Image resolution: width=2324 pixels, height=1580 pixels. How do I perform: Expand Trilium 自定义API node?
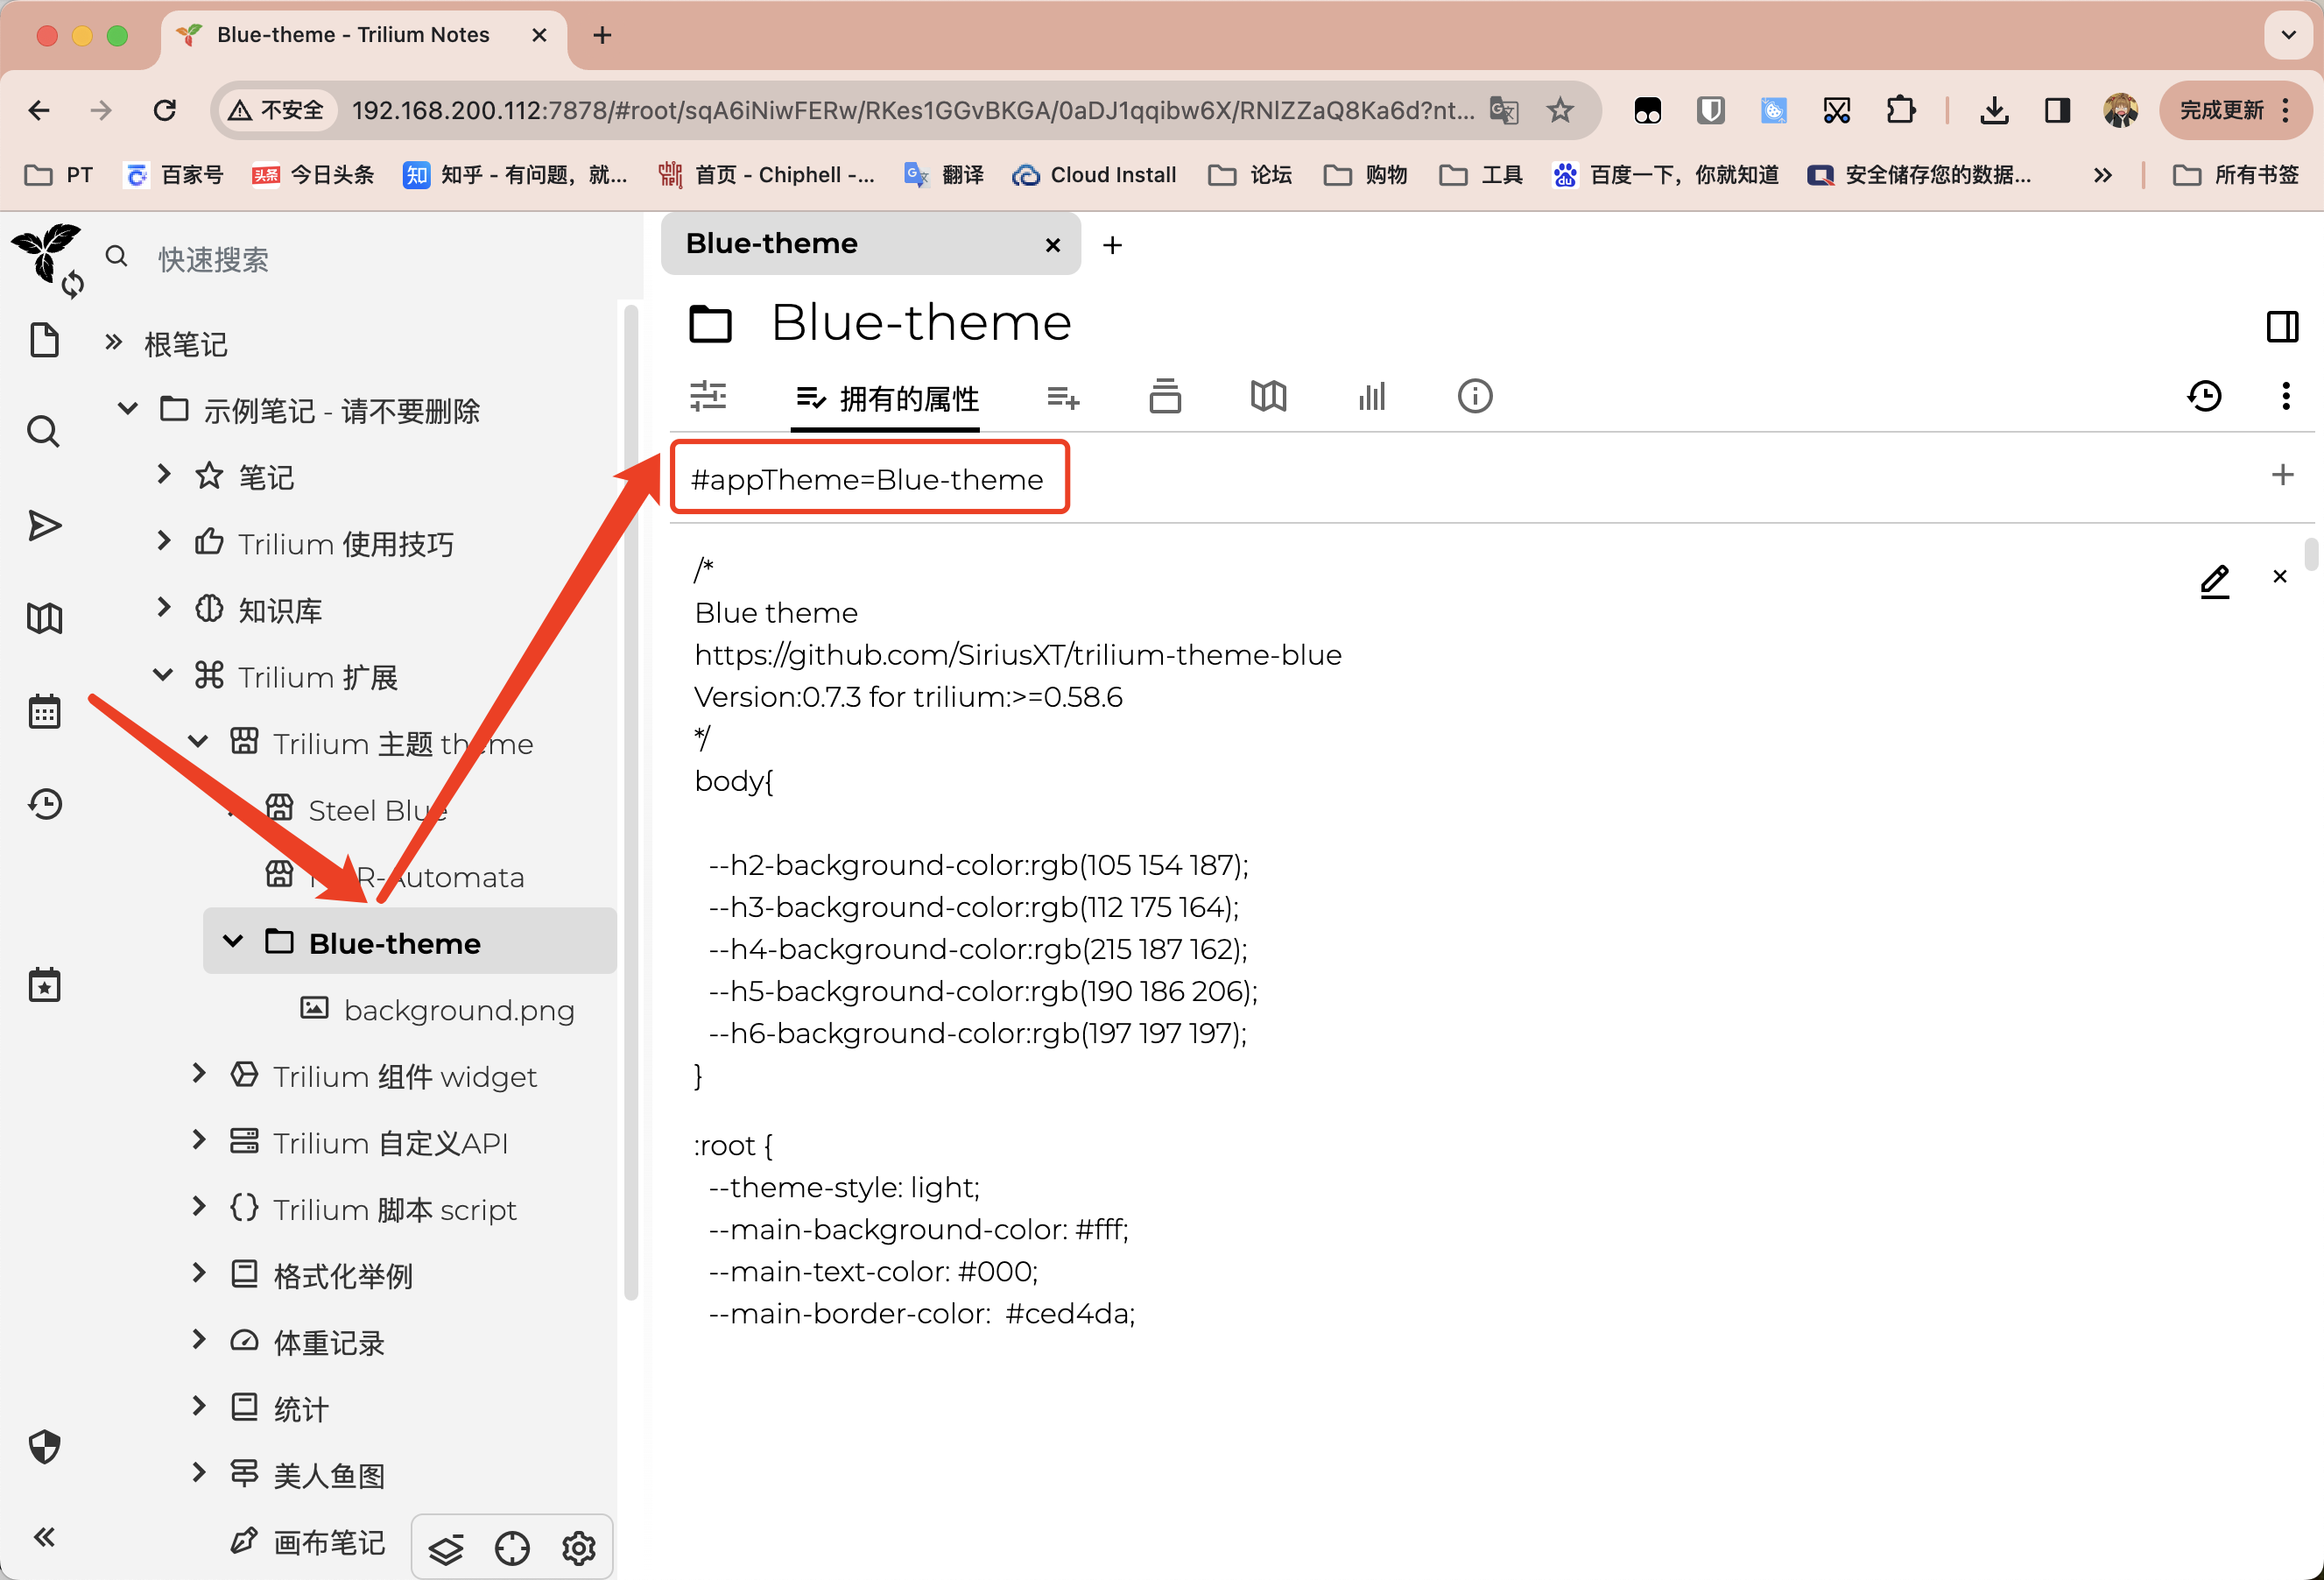pos(199,1139)
